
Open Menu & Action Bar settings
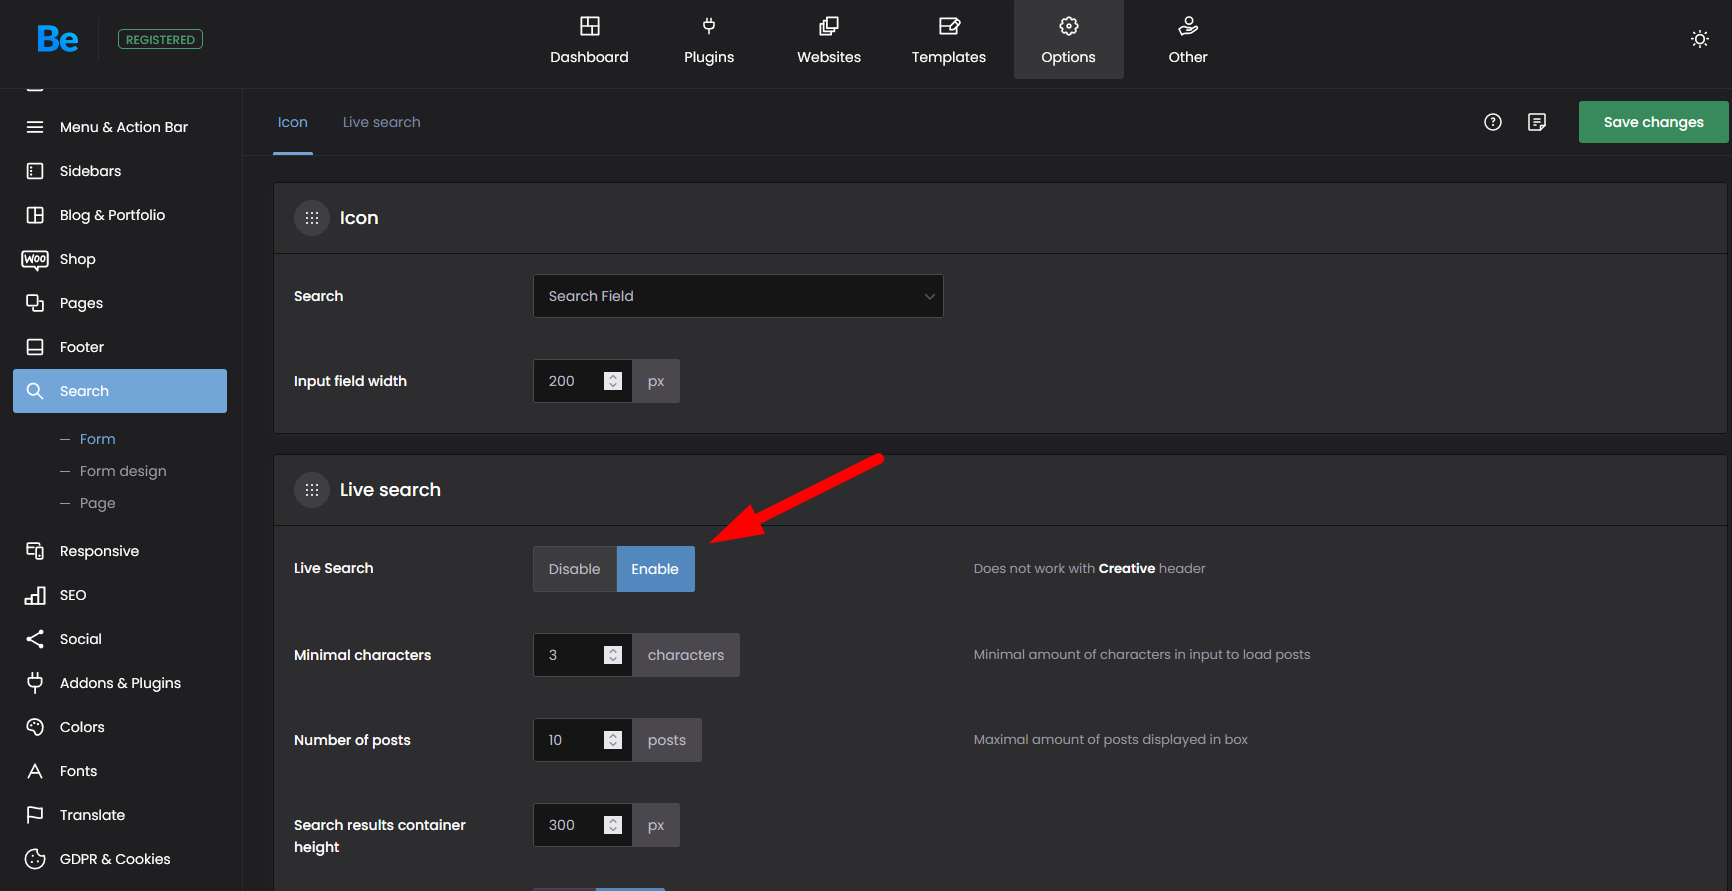[120, 127]
